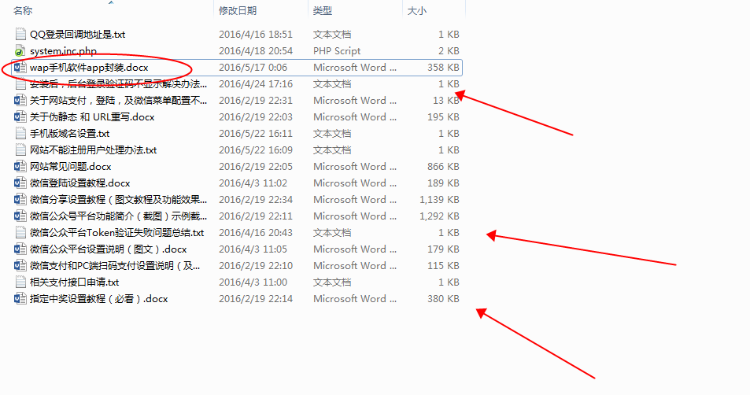Select file name 指定中奖设置教程（必看）.docx
Image resolution: width=750 pixels, height=395 pixels.
99,299
